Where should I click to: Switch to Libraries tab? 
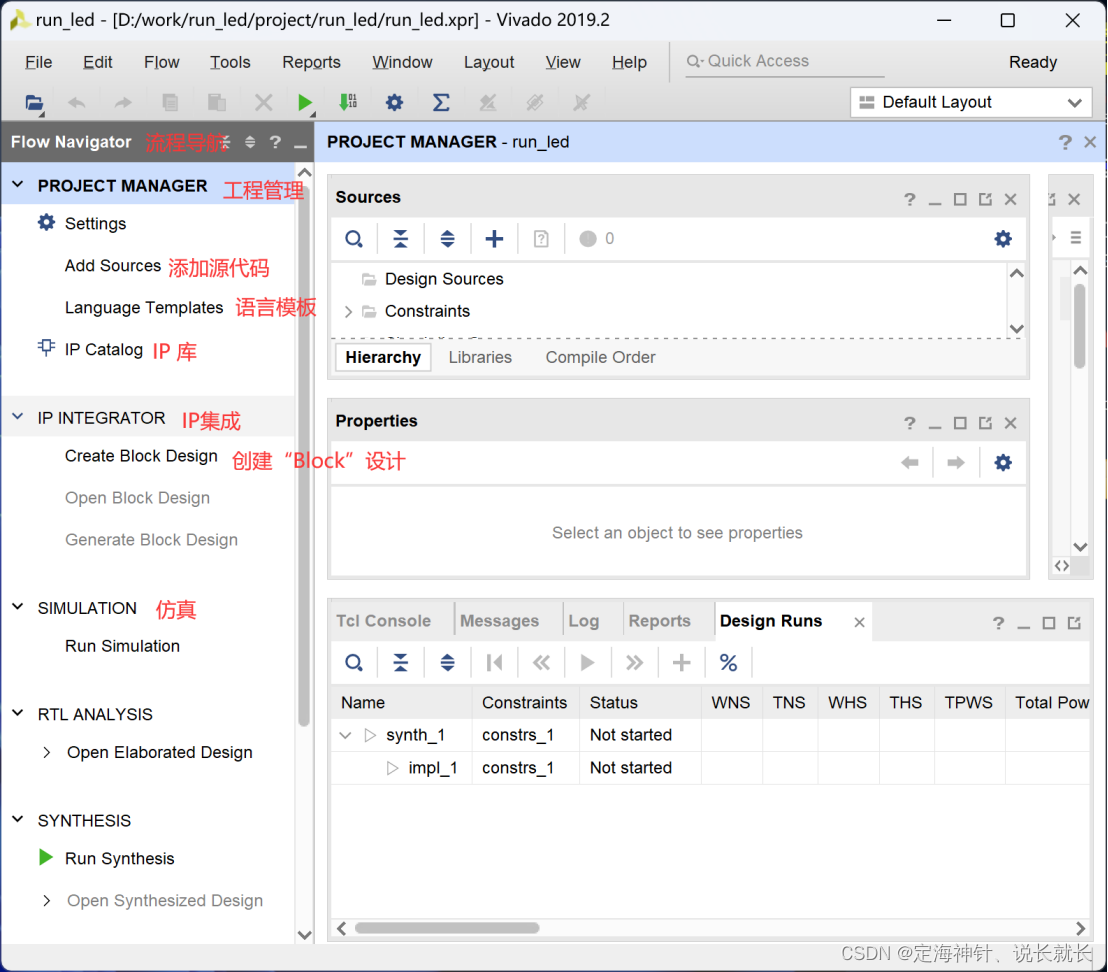point(480,357)
